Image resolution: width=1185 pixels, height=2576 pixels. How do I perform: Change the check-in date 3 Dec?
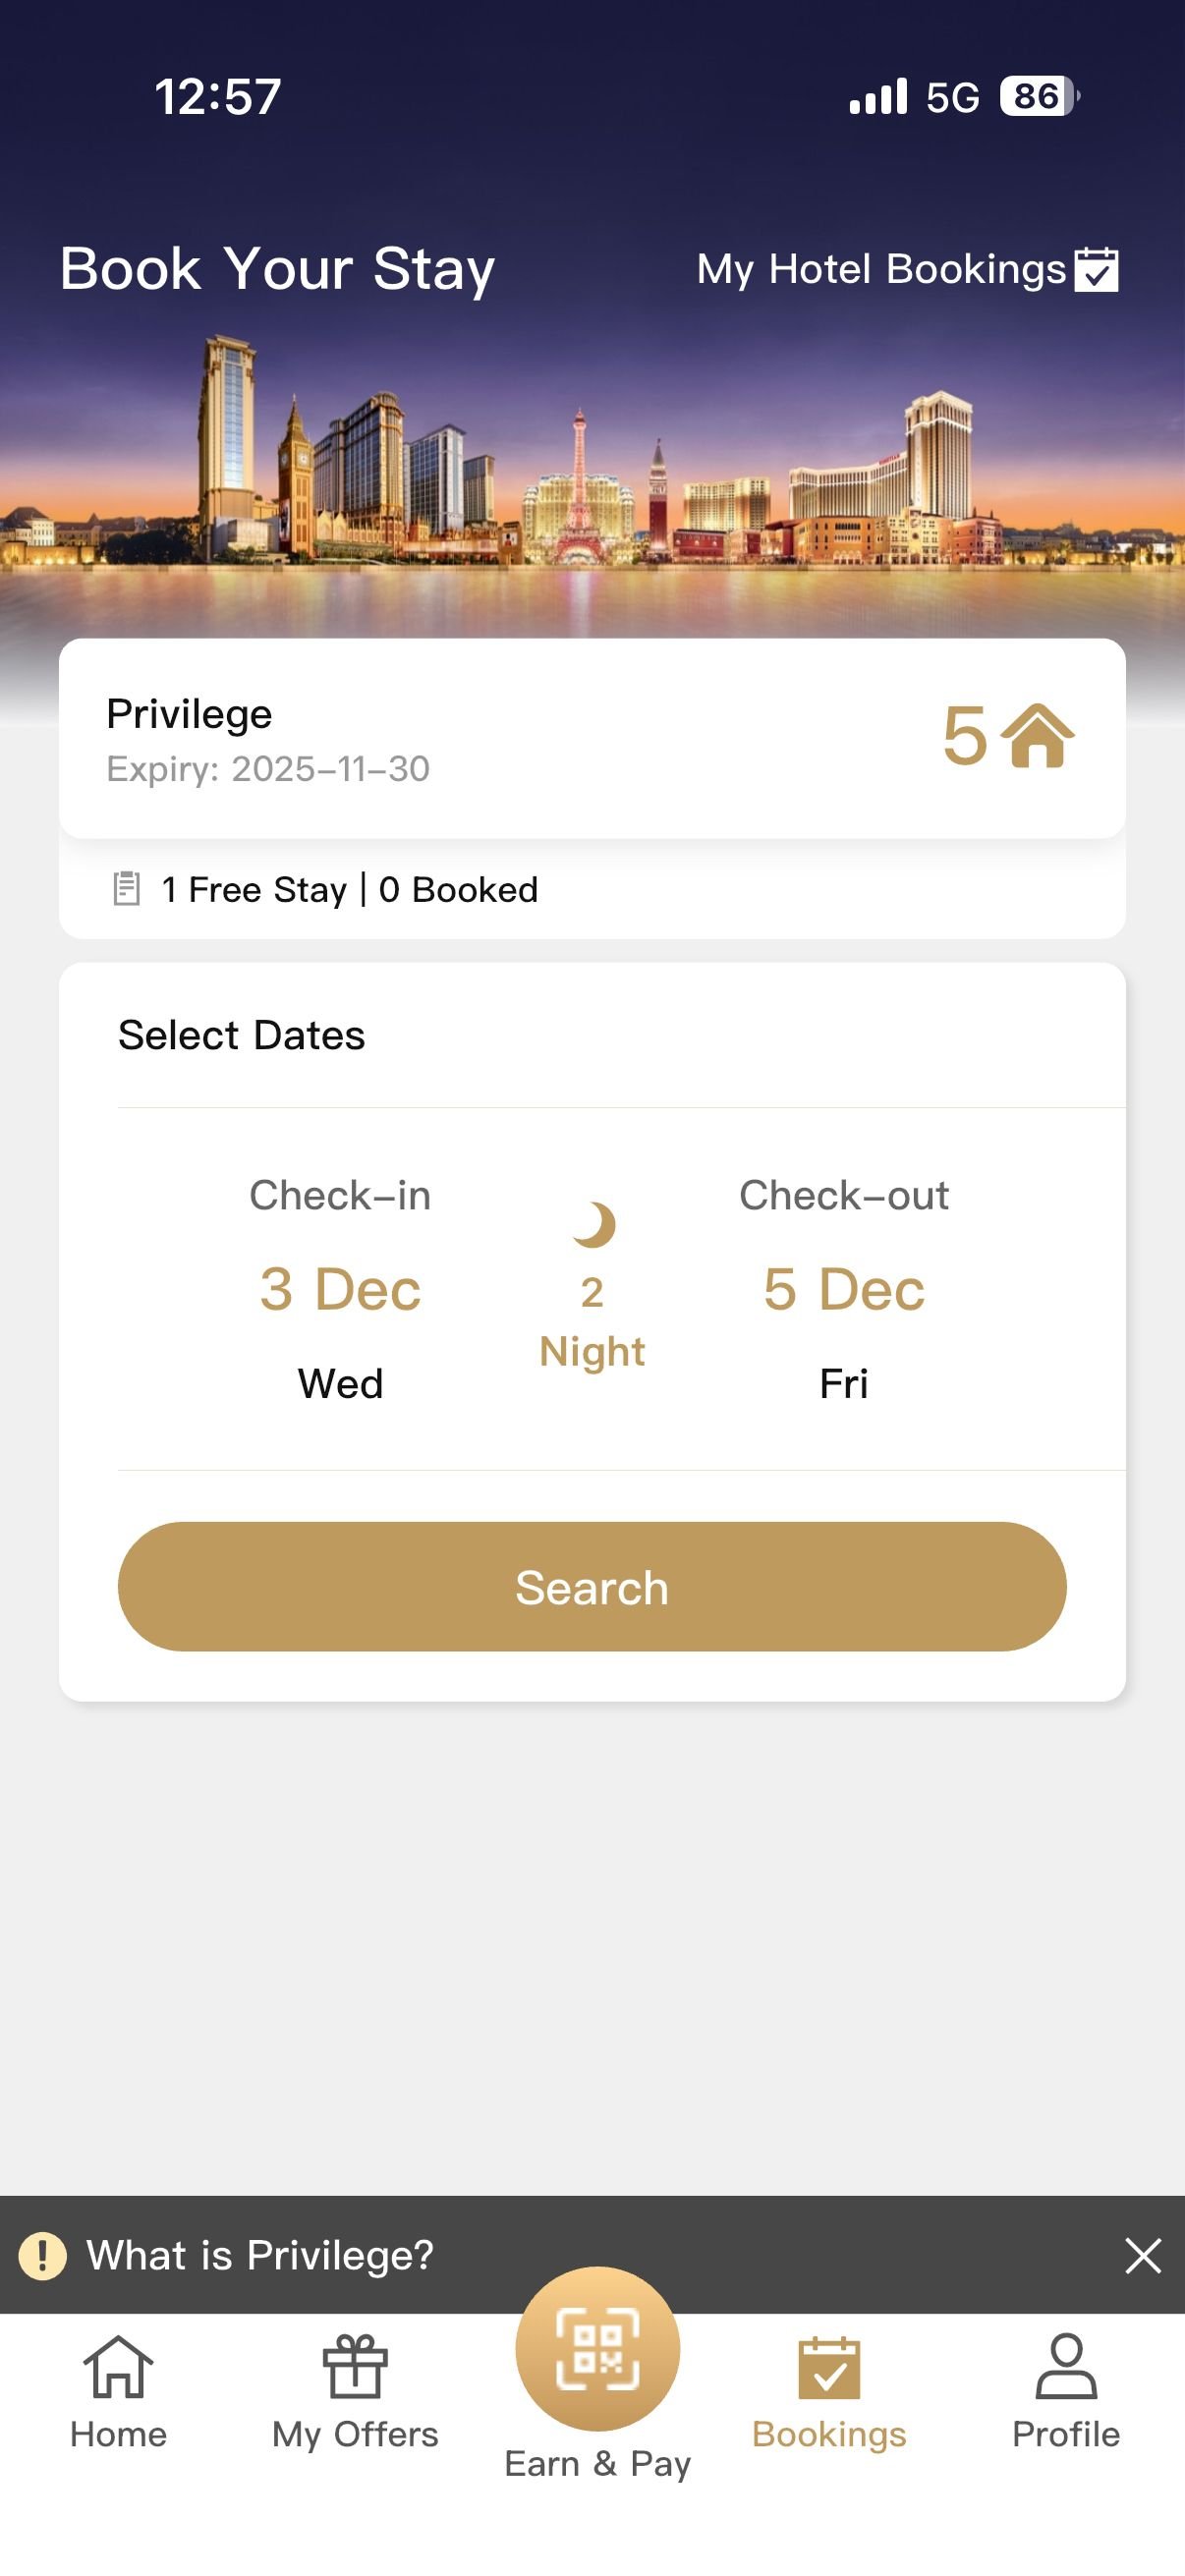[x=340, y=1288]
